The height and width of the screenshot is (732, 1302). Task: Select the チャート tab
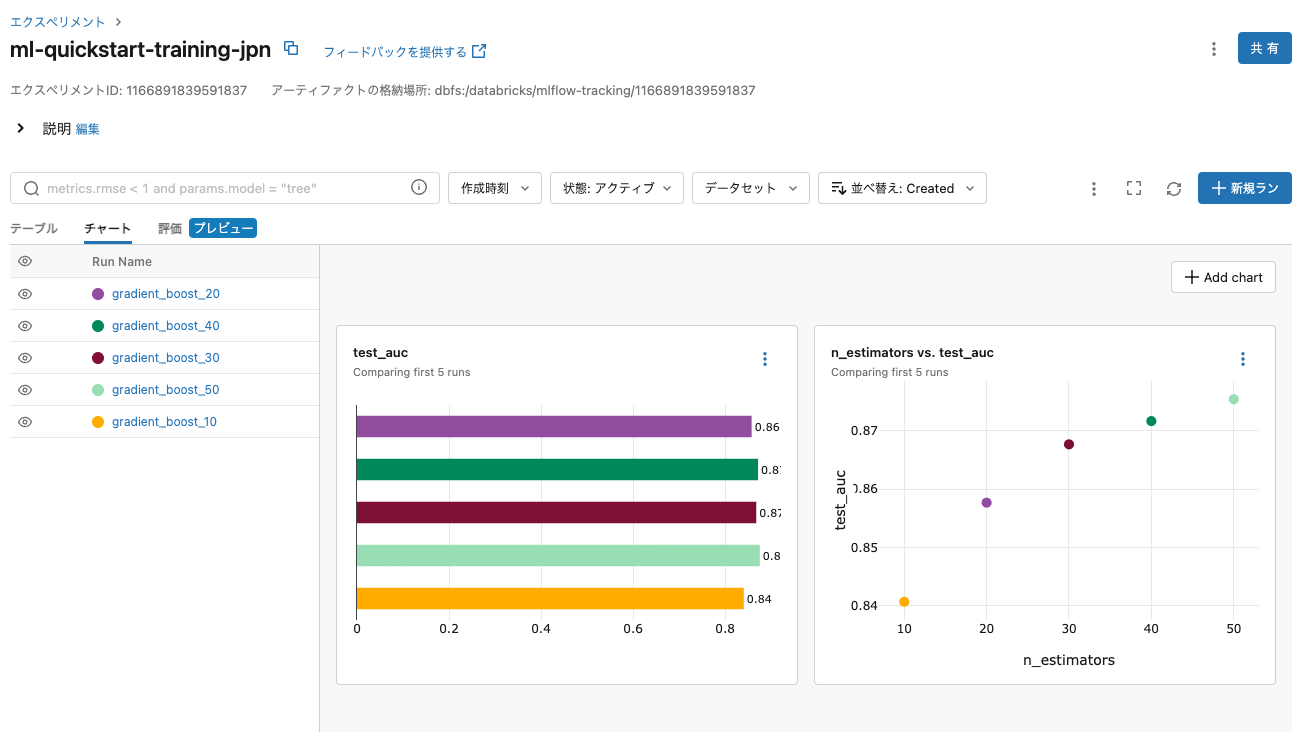pyautogui.click(x=108, y=228)
